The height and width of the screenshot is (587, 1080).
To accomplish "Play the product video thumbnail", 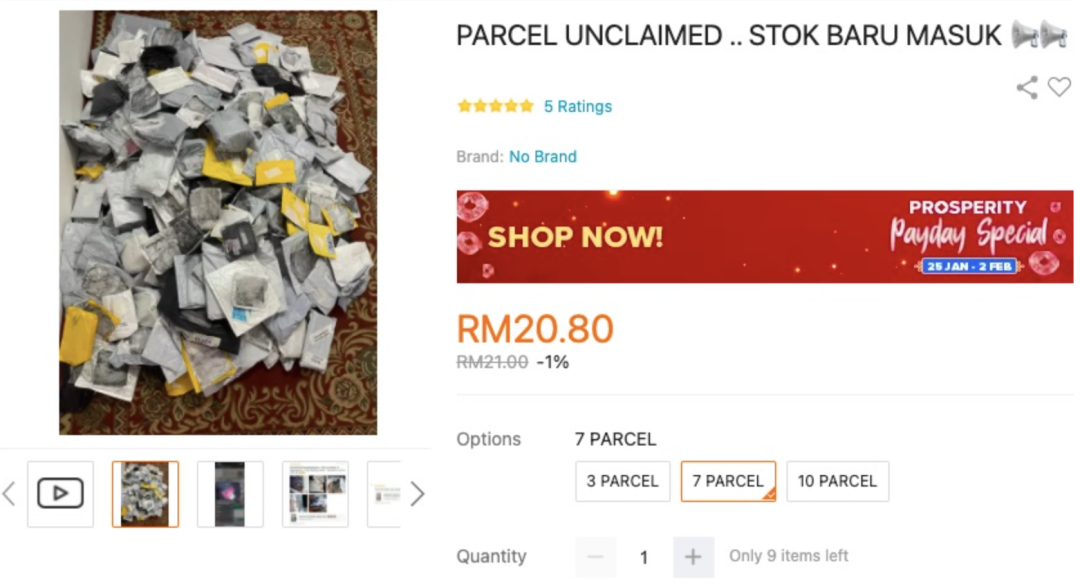I will [60, 493].
